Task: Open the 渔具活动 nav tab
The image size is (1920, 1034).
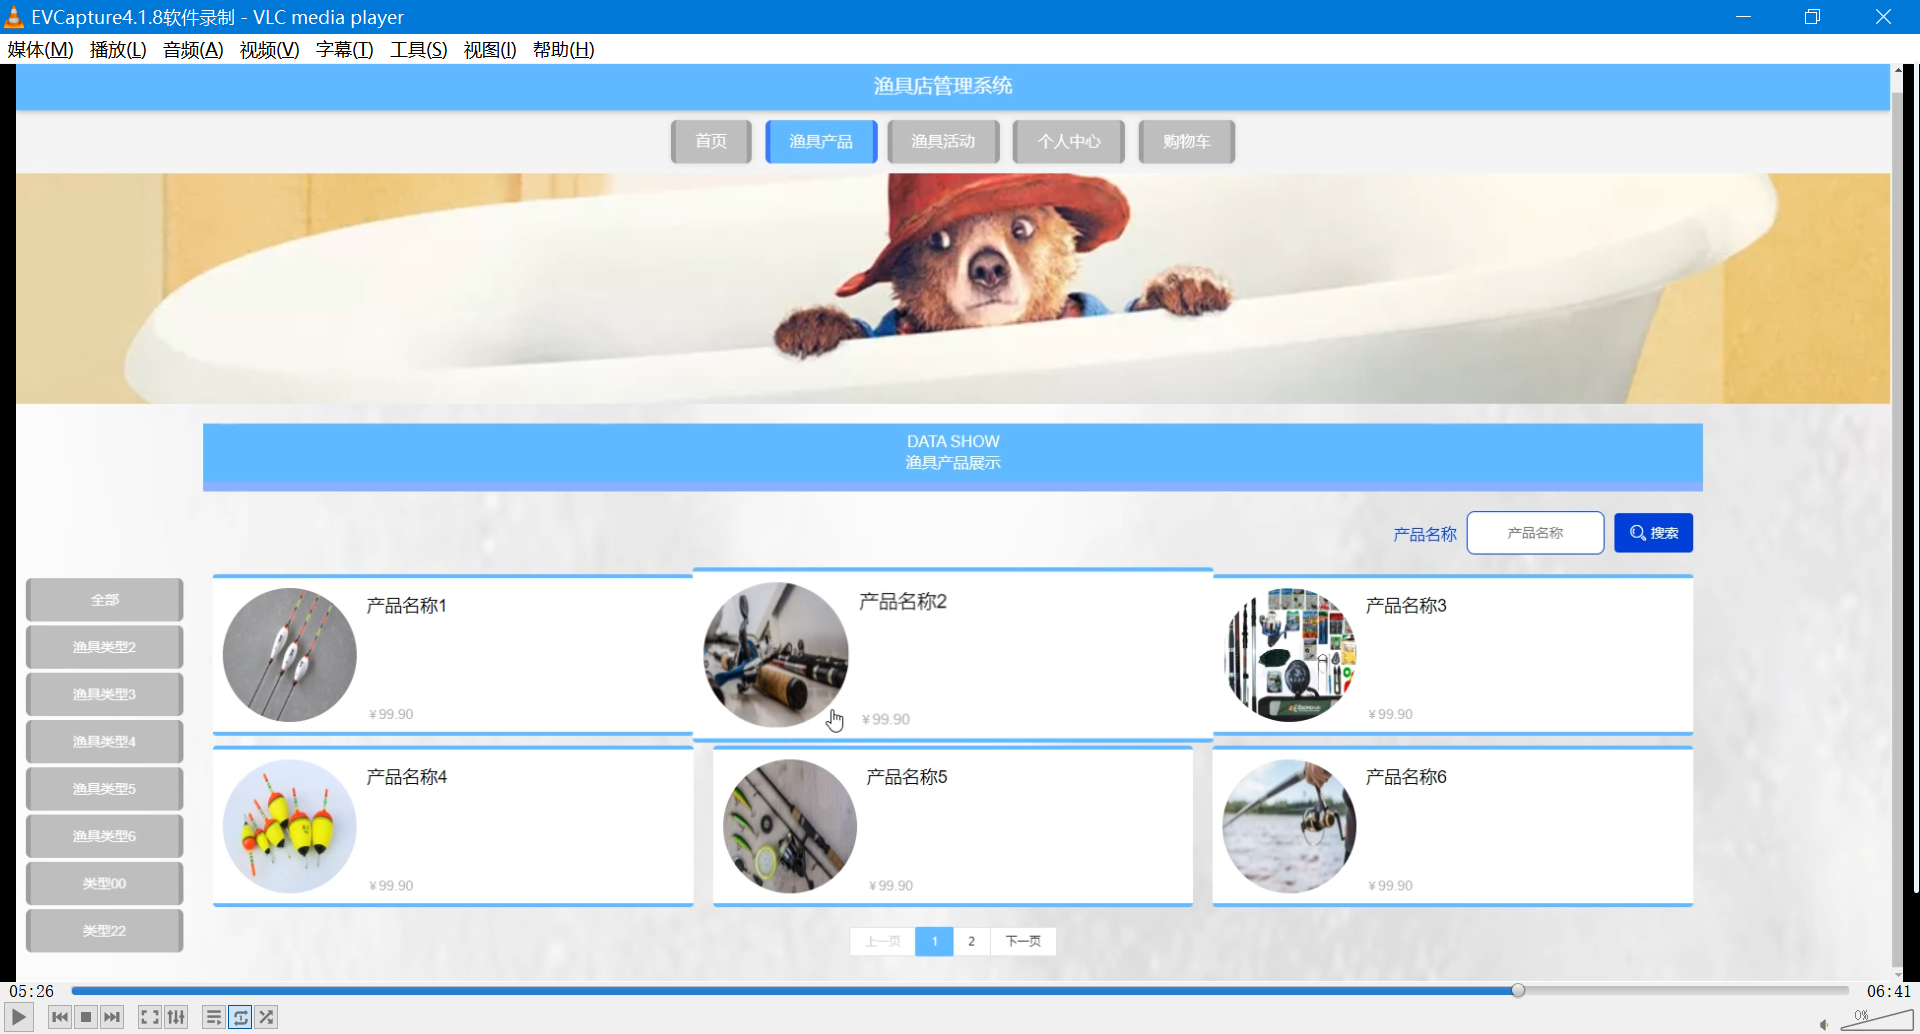Action: pyautogui.click(x=943, y=141)
